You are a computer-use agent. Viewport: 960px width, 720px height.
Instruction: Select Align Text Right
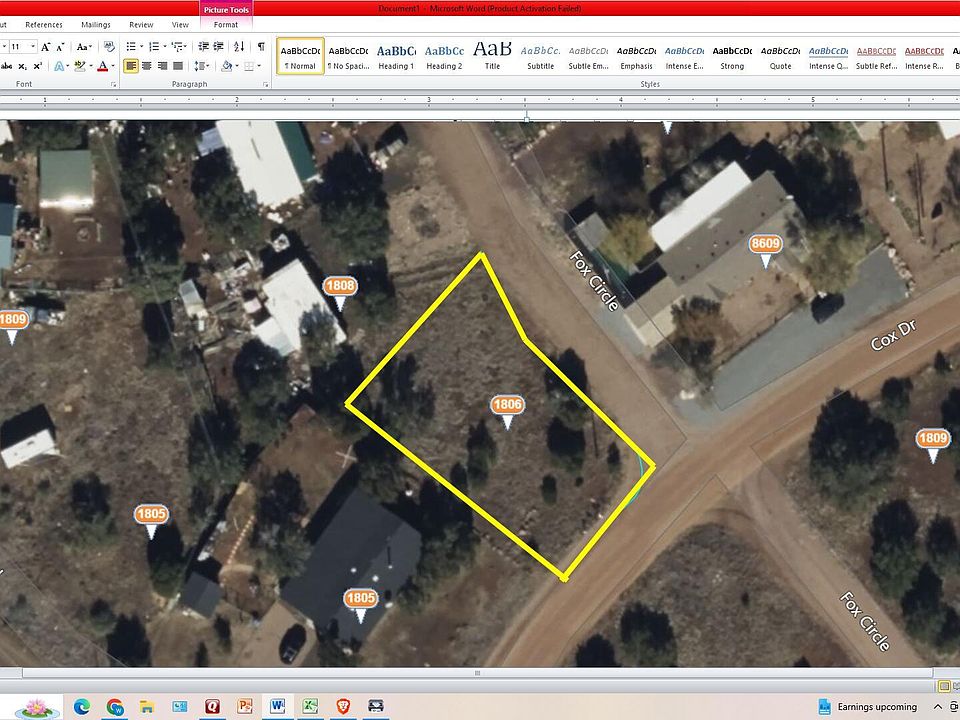(x=162, y=66)
